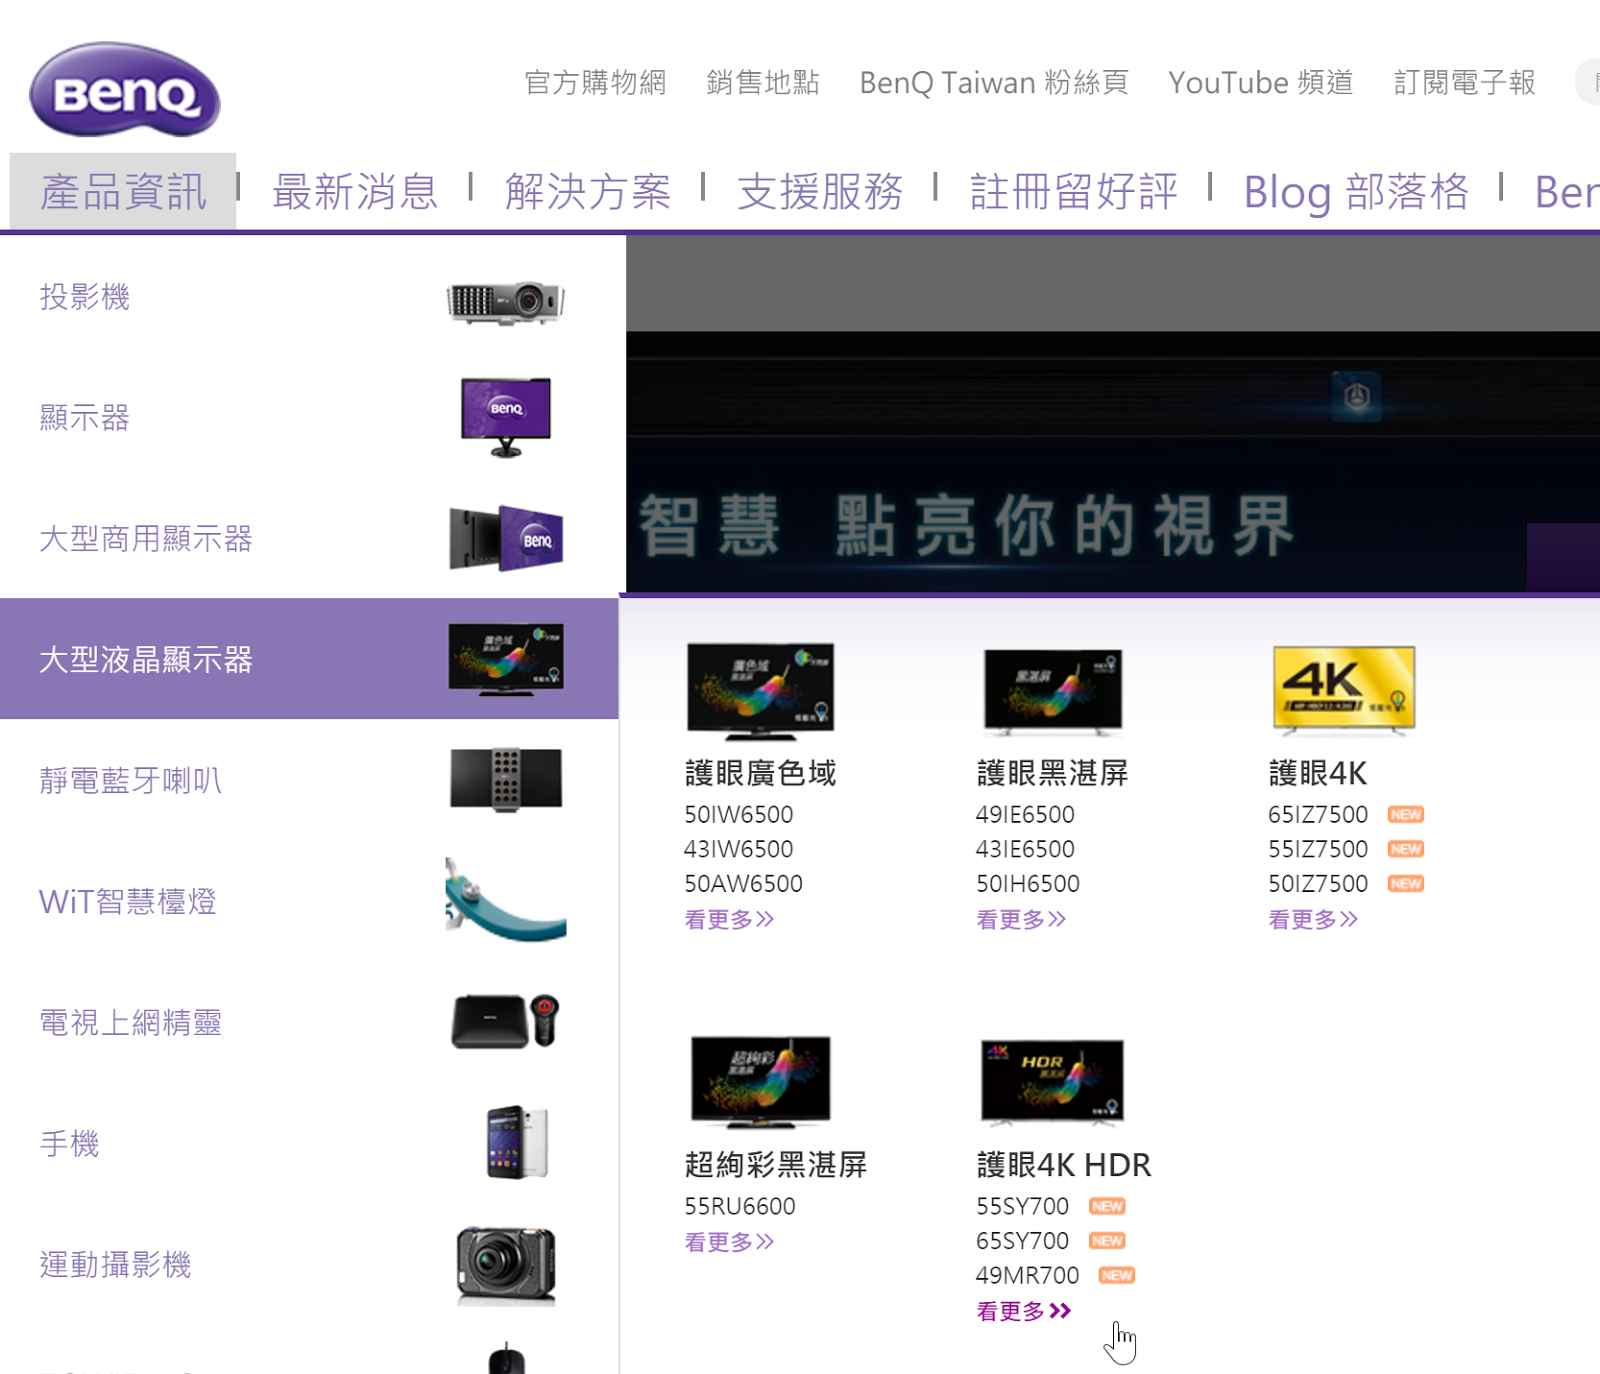Open model 65SY700
This screenshot has height=1374, width=1600.
click(1023, 1241)
